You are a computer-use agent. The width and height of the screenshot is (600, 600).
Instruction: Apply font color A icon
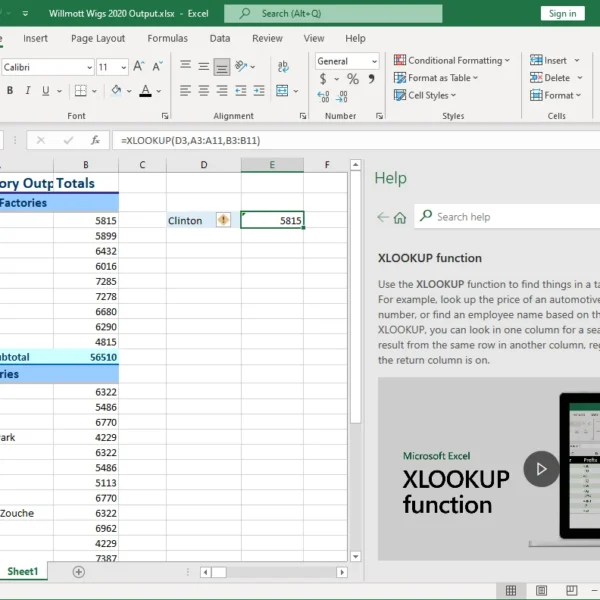click(145, 91)
